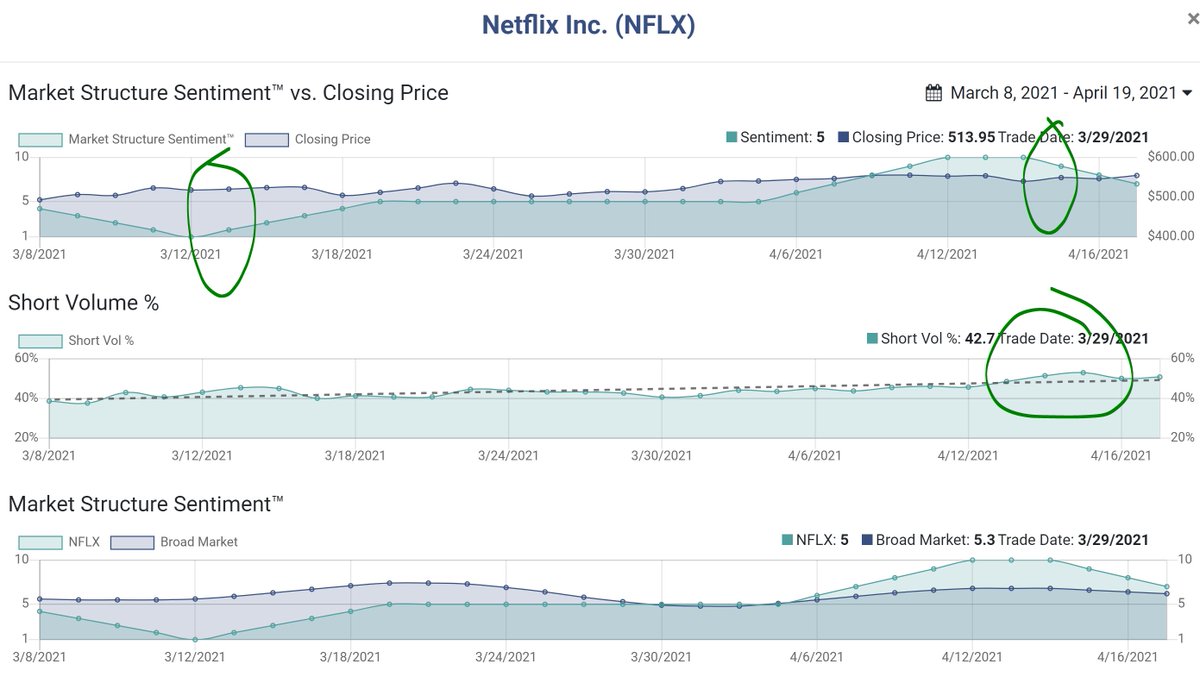
Task: Click the sentiment peak point at 4/12/2021
Action: (947, 158)
